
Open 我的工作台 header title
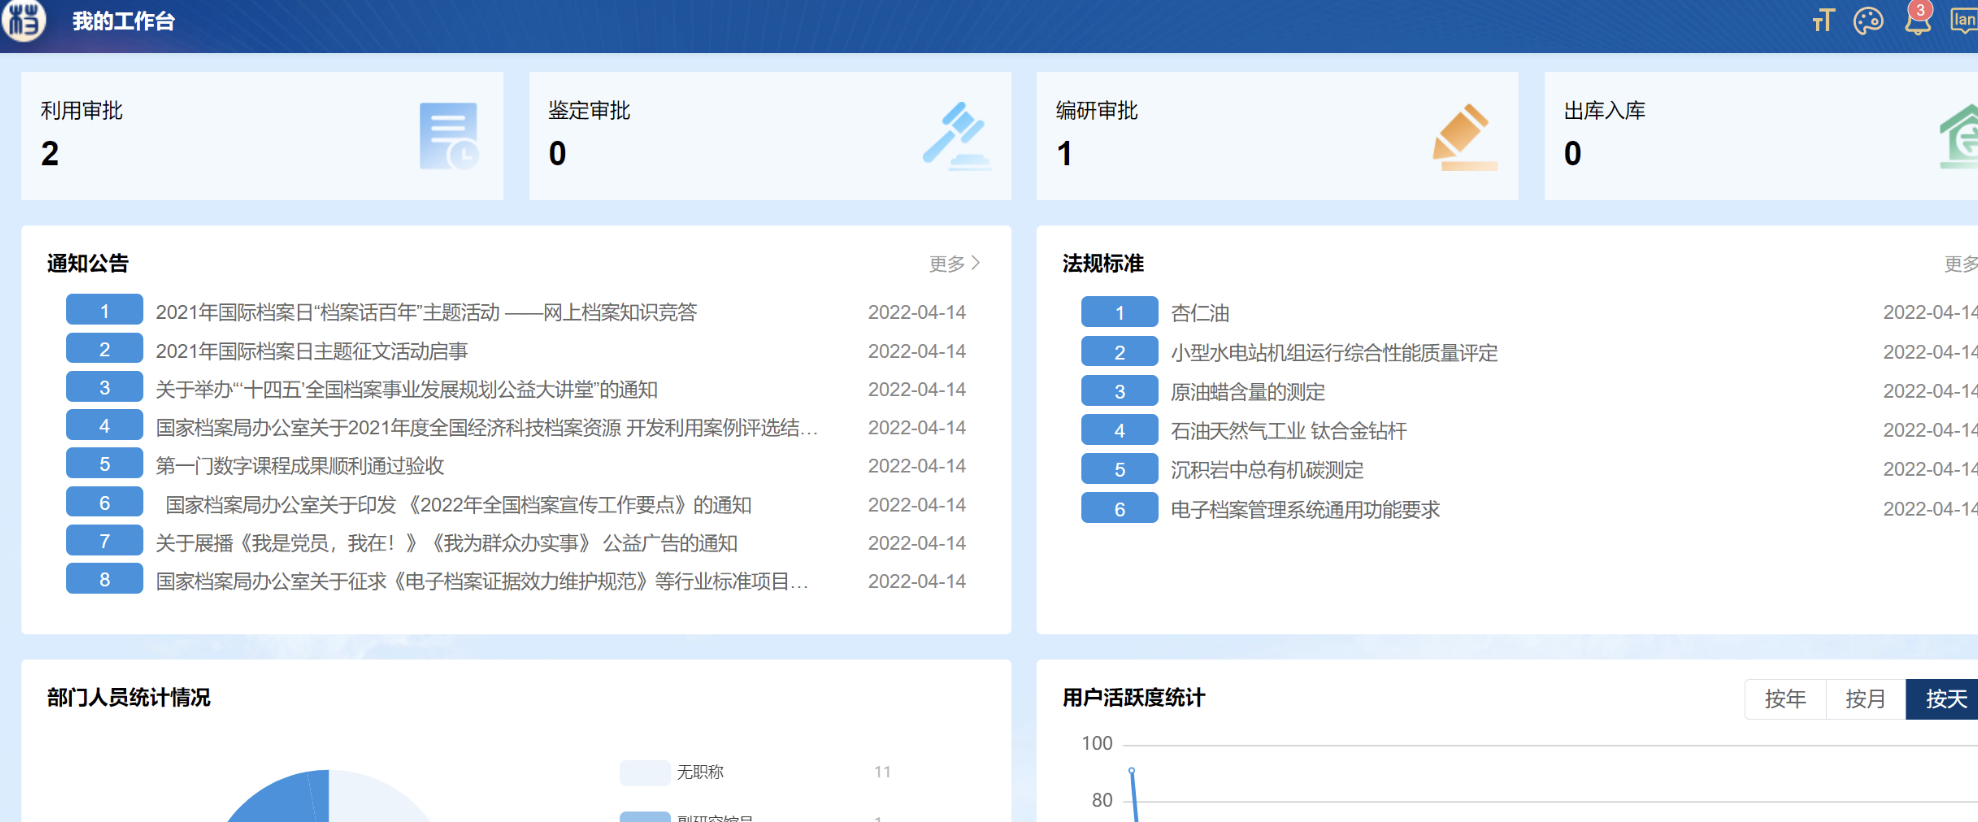click(124, 21)
